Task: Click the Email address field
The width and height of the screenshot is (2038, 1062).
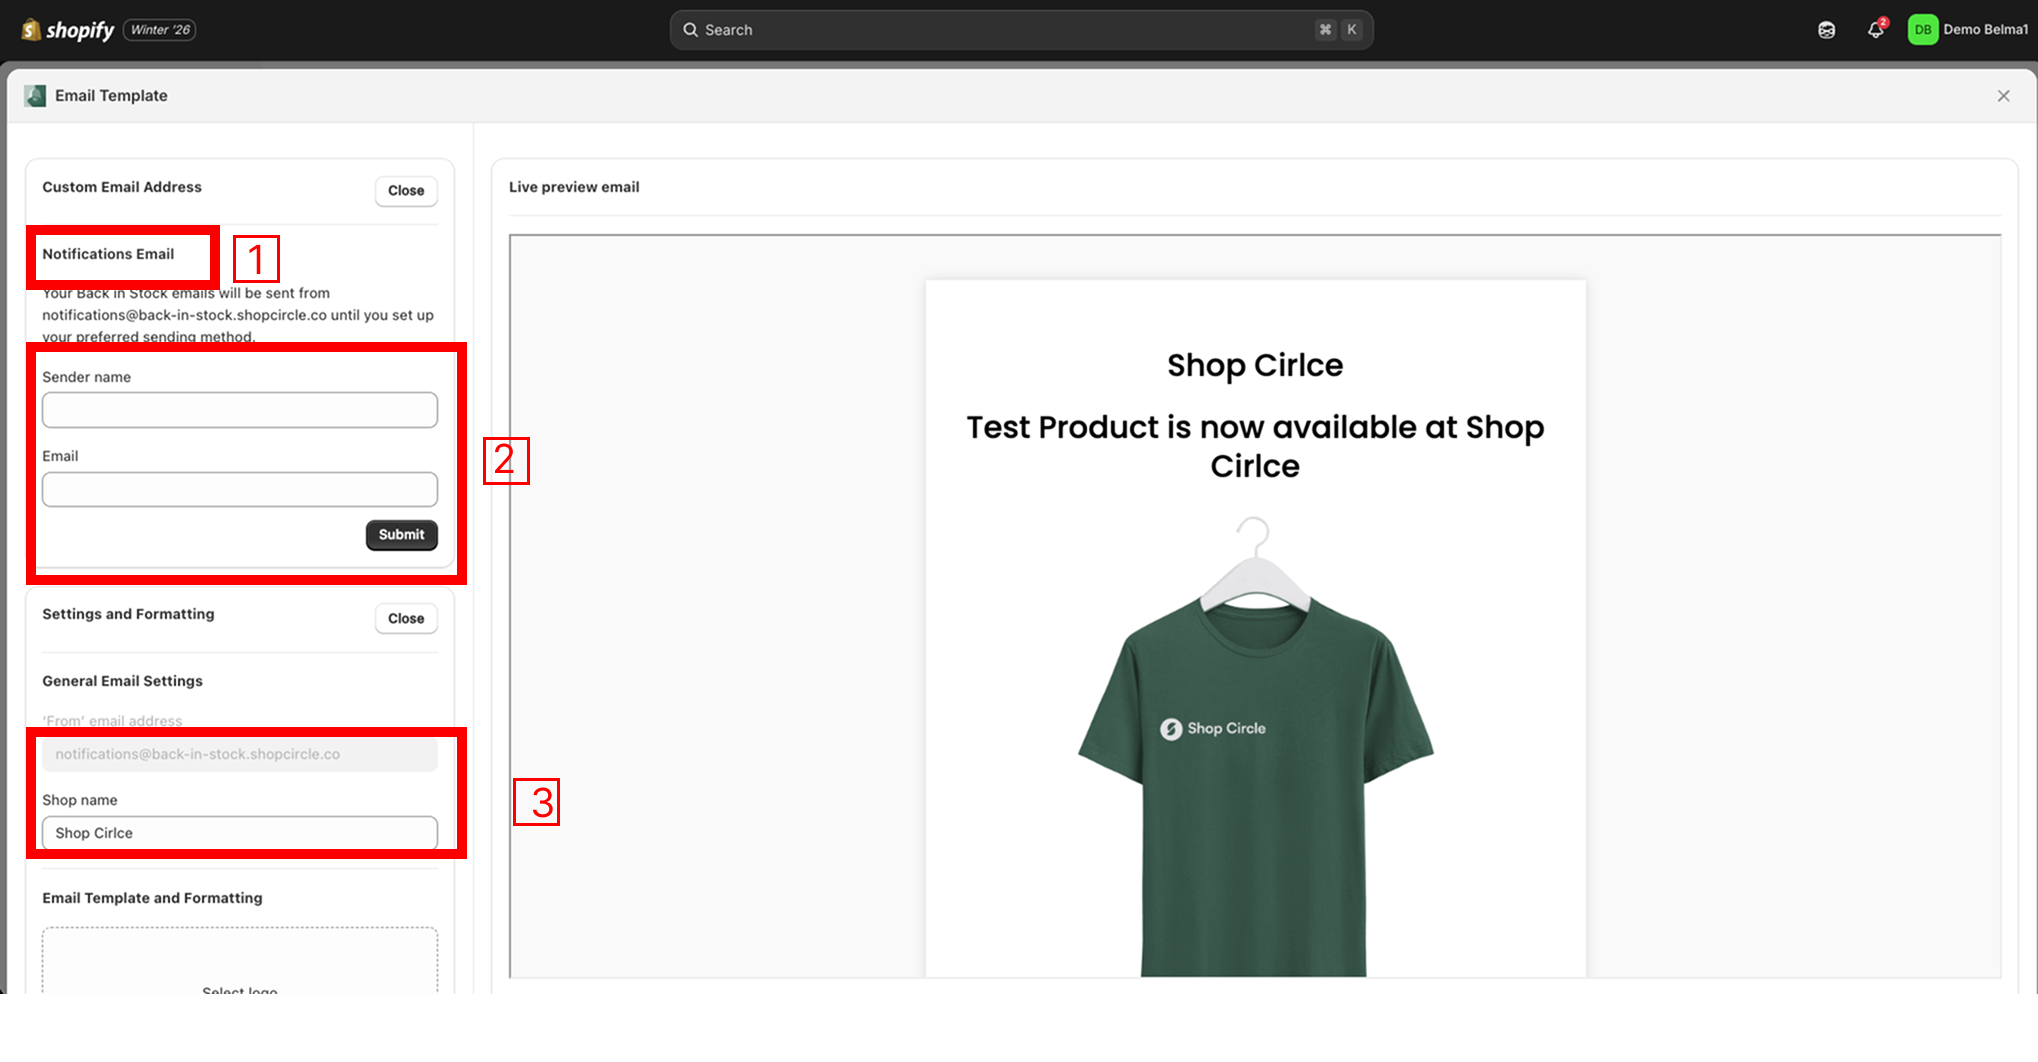Action: [x=240, y=489]
